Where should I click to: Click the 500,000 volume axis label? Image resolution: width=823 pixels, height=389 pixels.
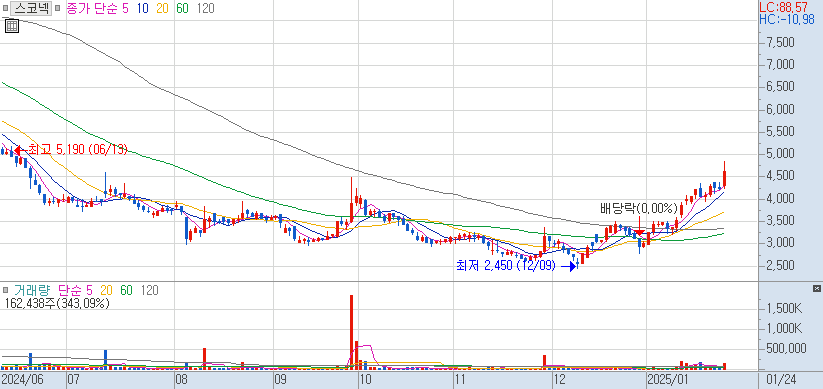786,349
